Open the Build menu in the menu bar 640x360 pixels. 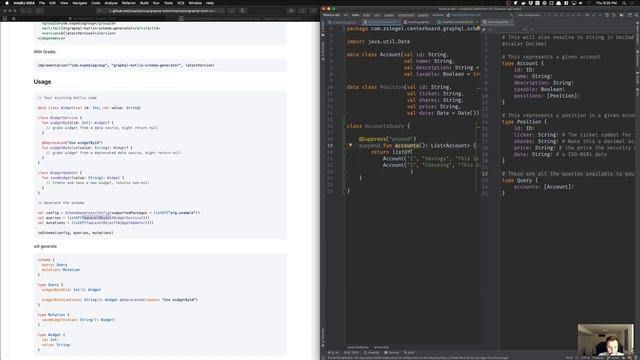[x=144, y=3]
